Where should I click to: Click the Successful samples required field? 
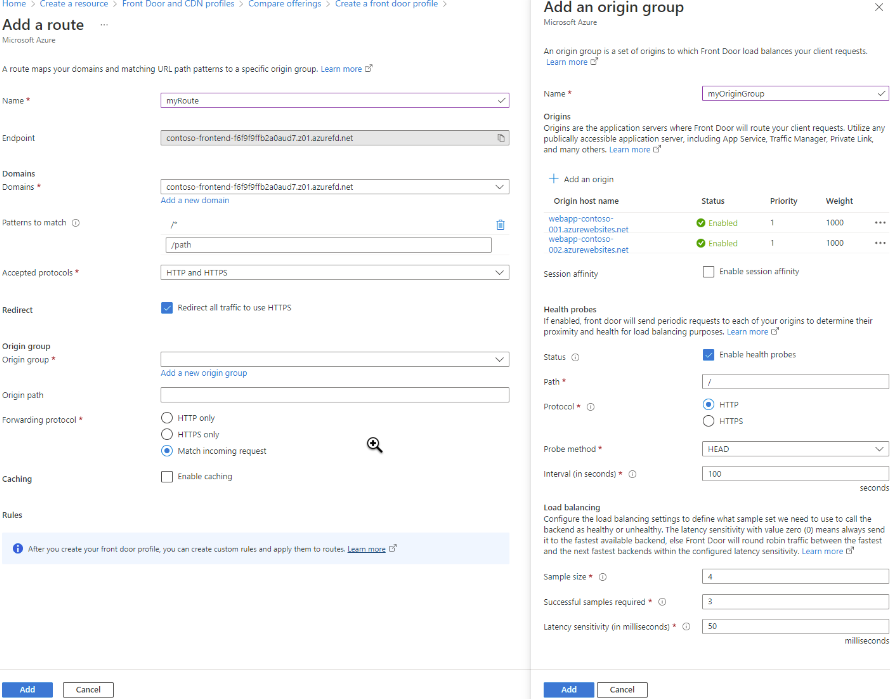click(x=795, y=602)
